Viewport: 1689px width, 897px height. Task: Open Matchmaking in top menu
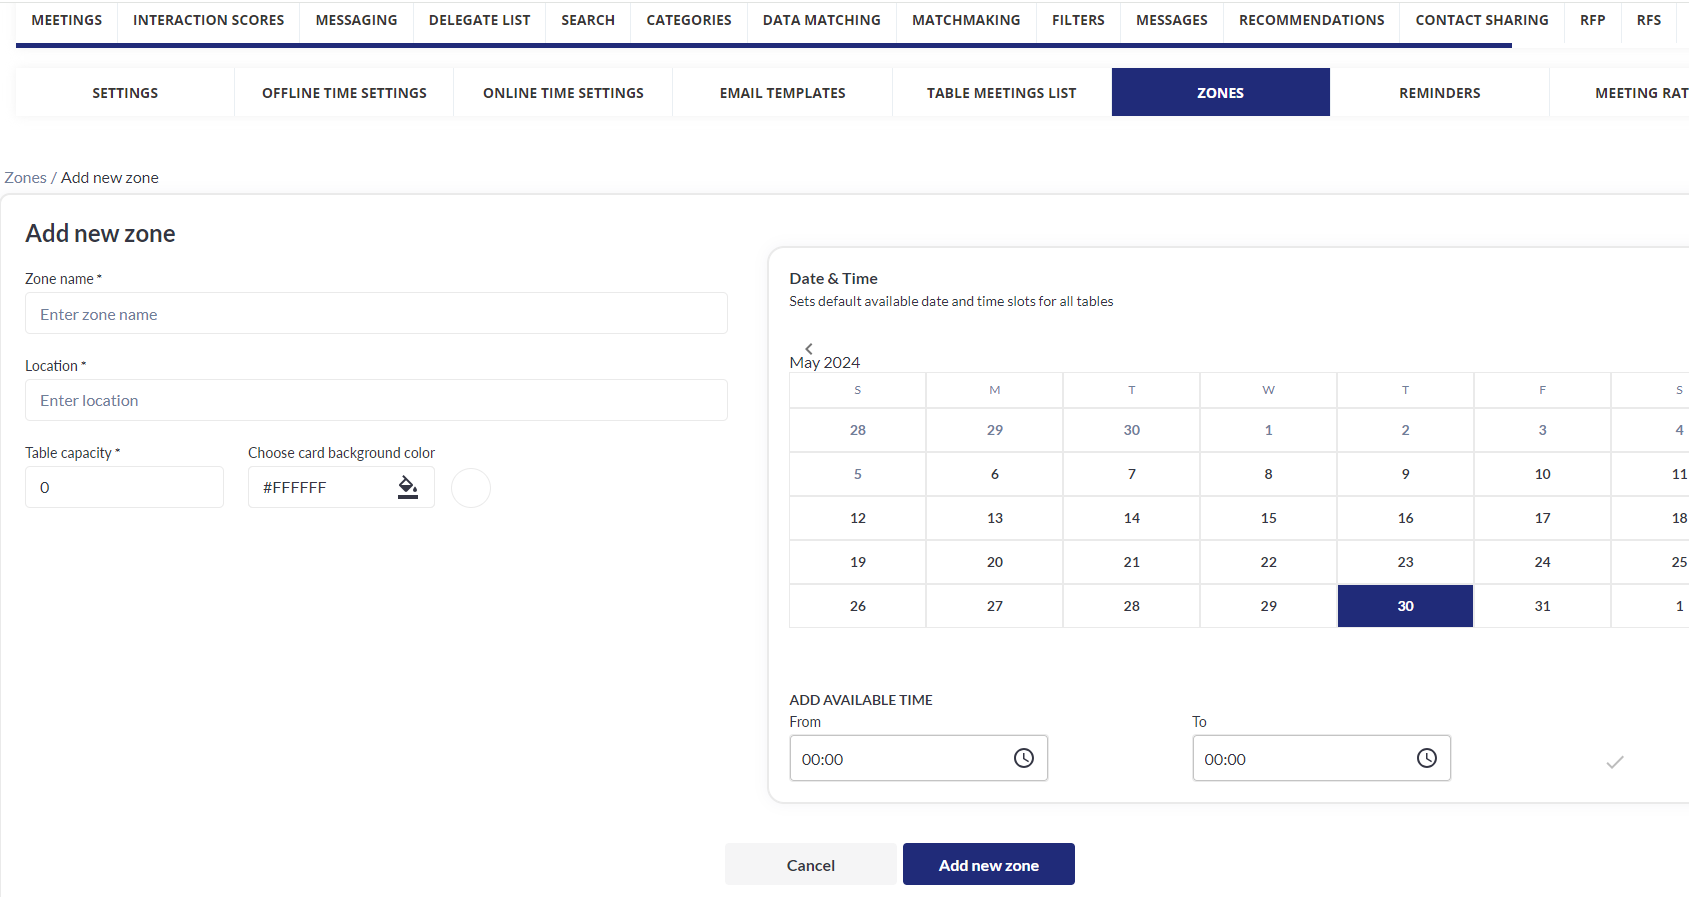(965, 20)
